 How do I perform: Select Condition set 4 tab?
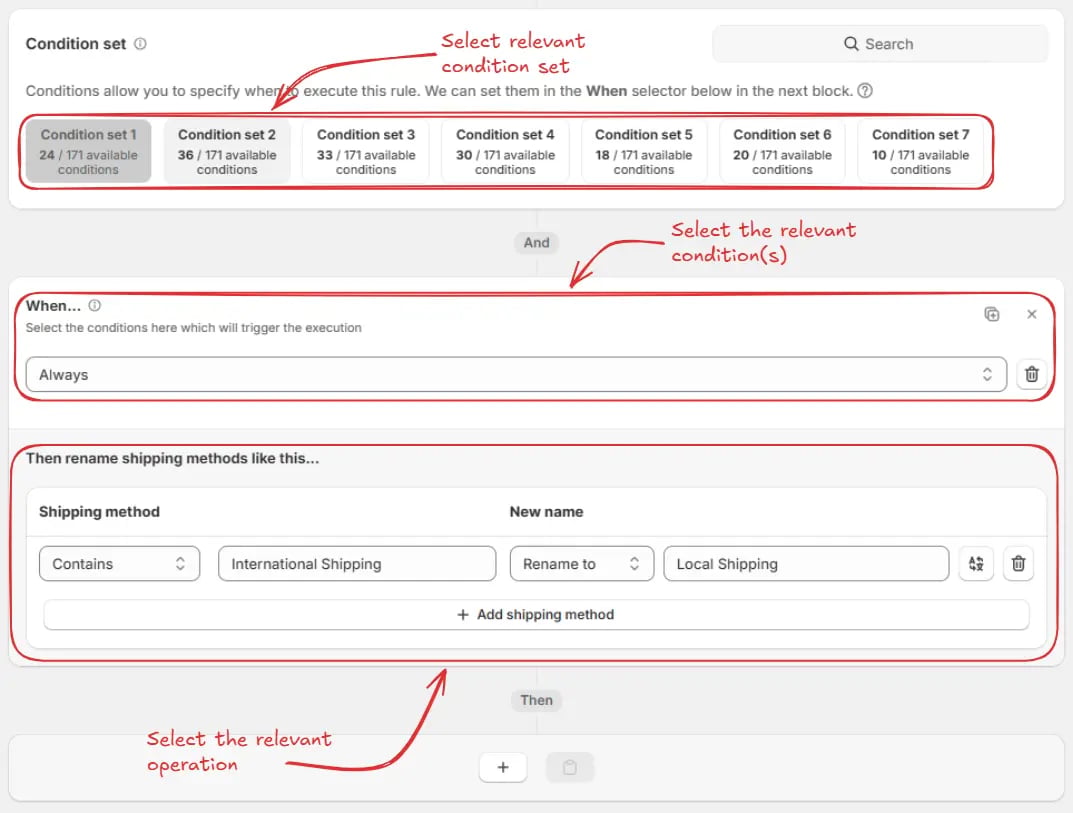(505, 151)
